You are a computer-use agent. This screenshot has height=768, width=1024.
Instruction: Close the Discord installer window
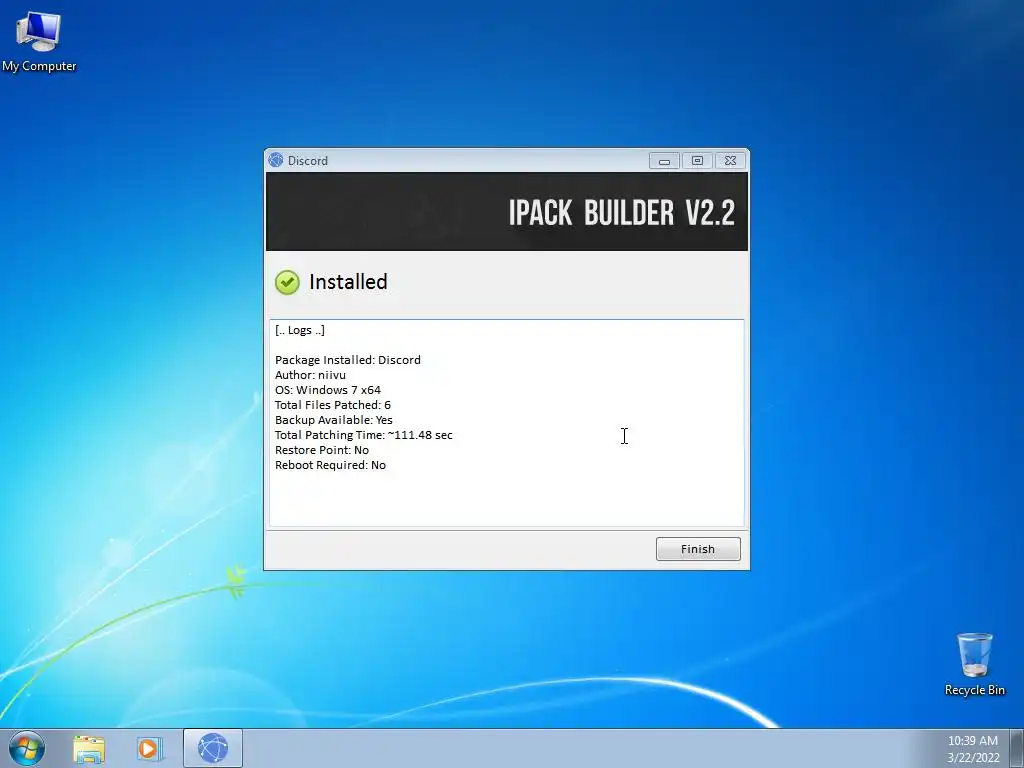pyautogui.click(x=731, y=161)
